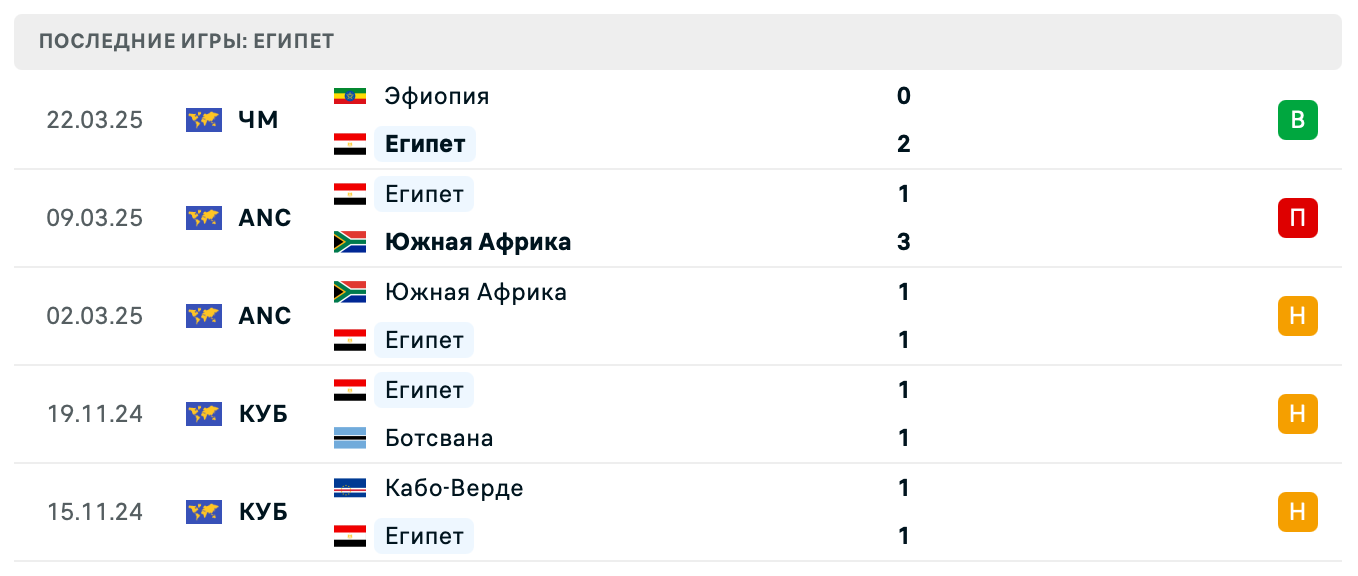Open the Эфиопия team link

[437, 96]
